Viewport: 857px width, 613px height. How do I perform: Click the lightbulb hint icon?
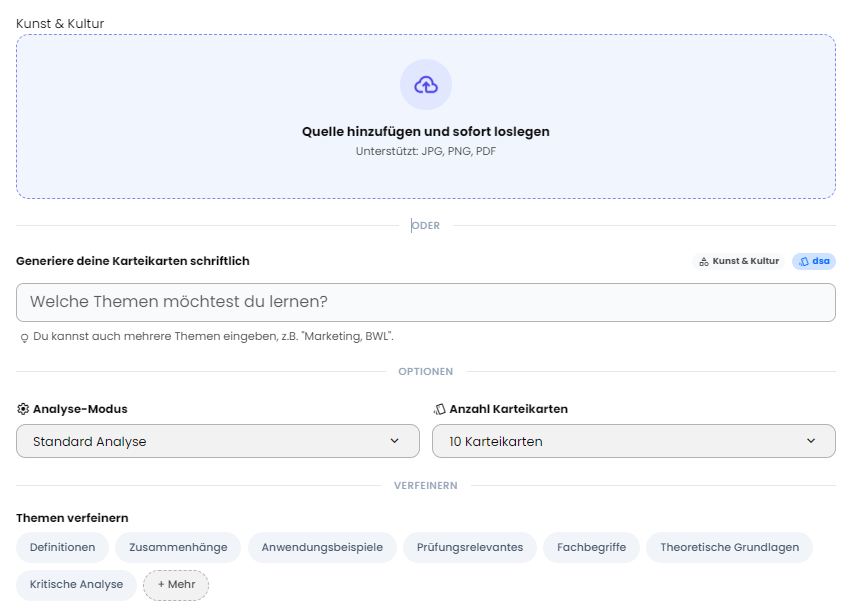pos(24,338)
